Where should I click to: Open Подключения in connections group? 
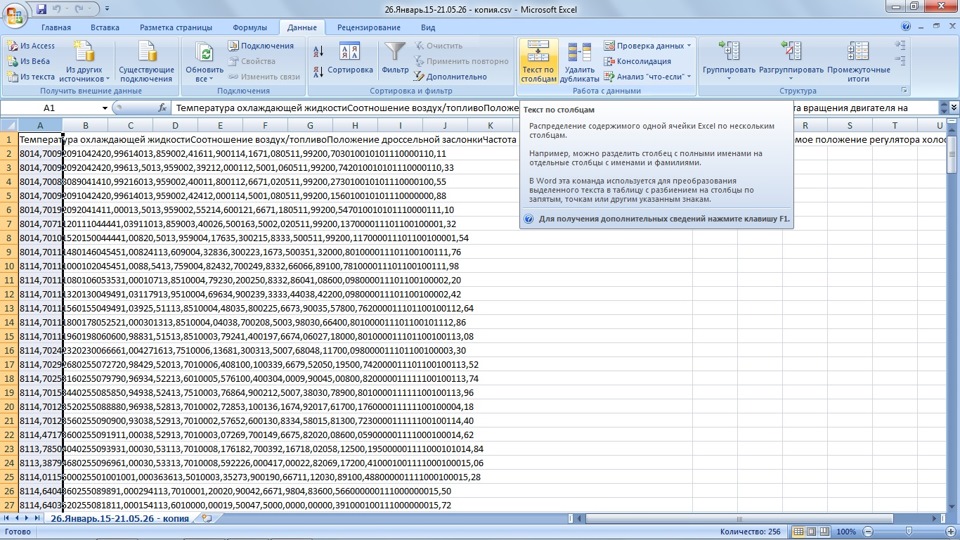(261, 46)
